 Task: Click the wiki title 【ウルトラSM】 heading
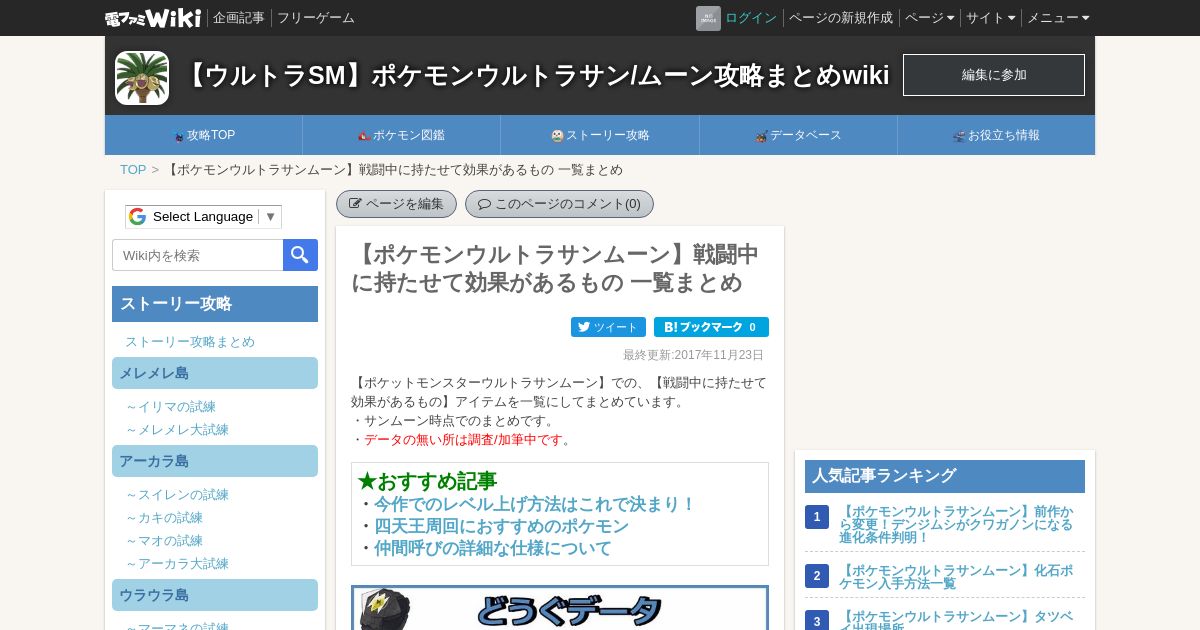[535, 75]
